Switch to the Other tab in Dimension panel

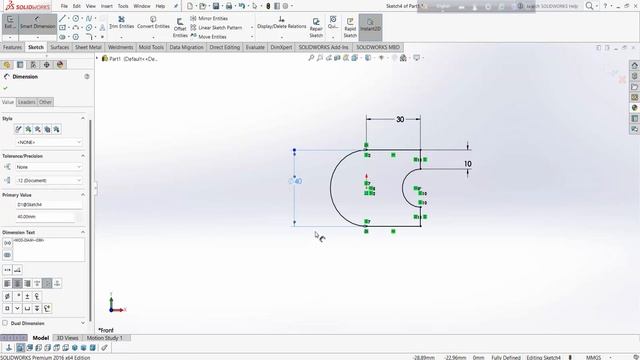pyautogui.click(x=45, y=102)
